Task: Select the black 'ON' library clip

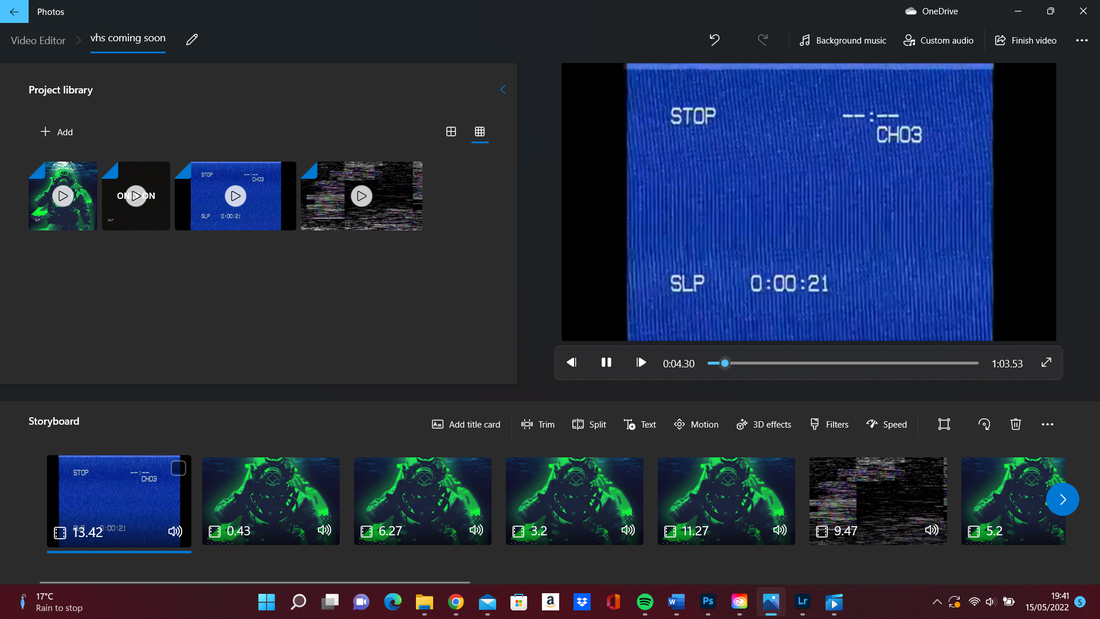Action: coord(136,196)
